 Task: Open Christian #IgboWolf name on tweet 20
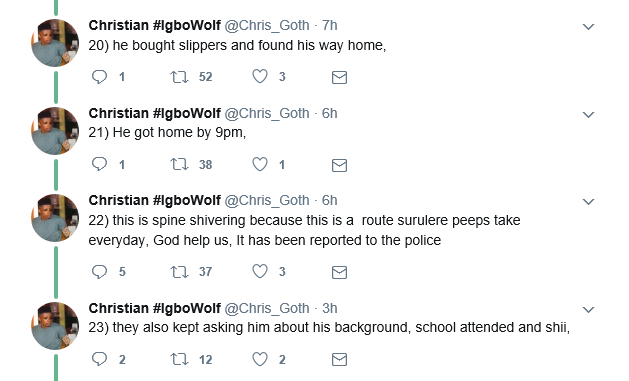click(x=154, y=25)
